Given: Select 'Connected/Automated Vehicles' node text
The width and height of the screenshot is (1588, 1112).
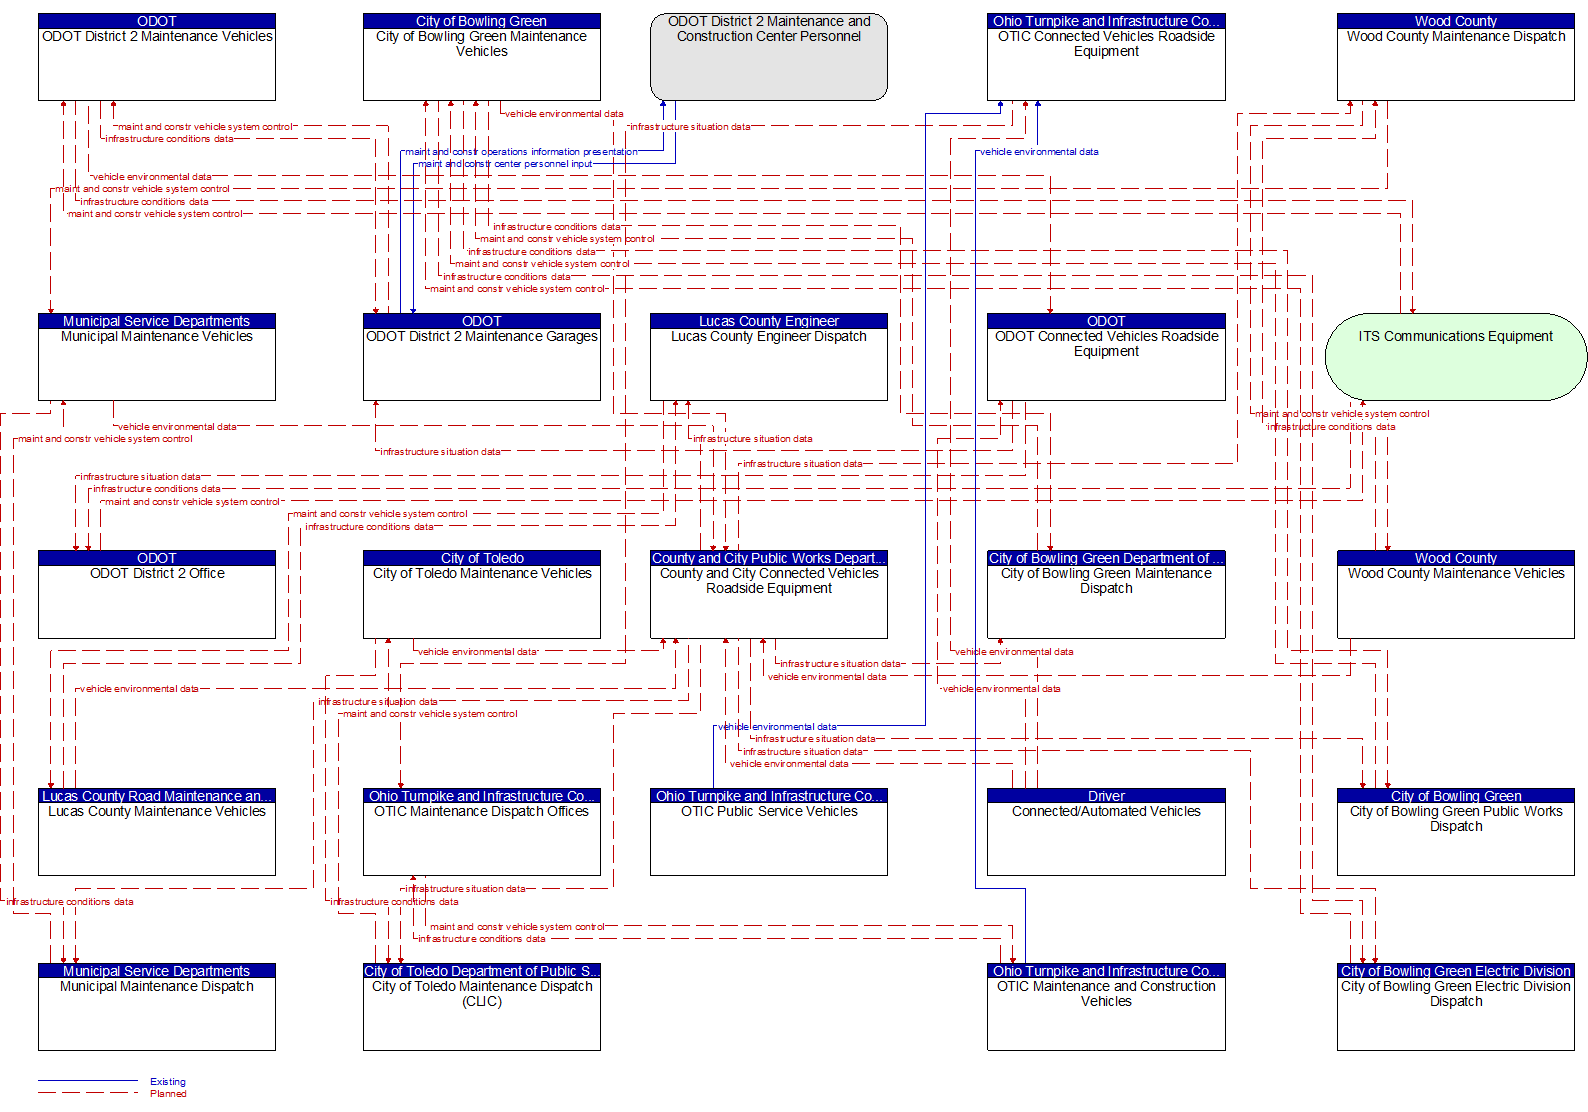Looking at the screenshot, I should pos(1106,812).
